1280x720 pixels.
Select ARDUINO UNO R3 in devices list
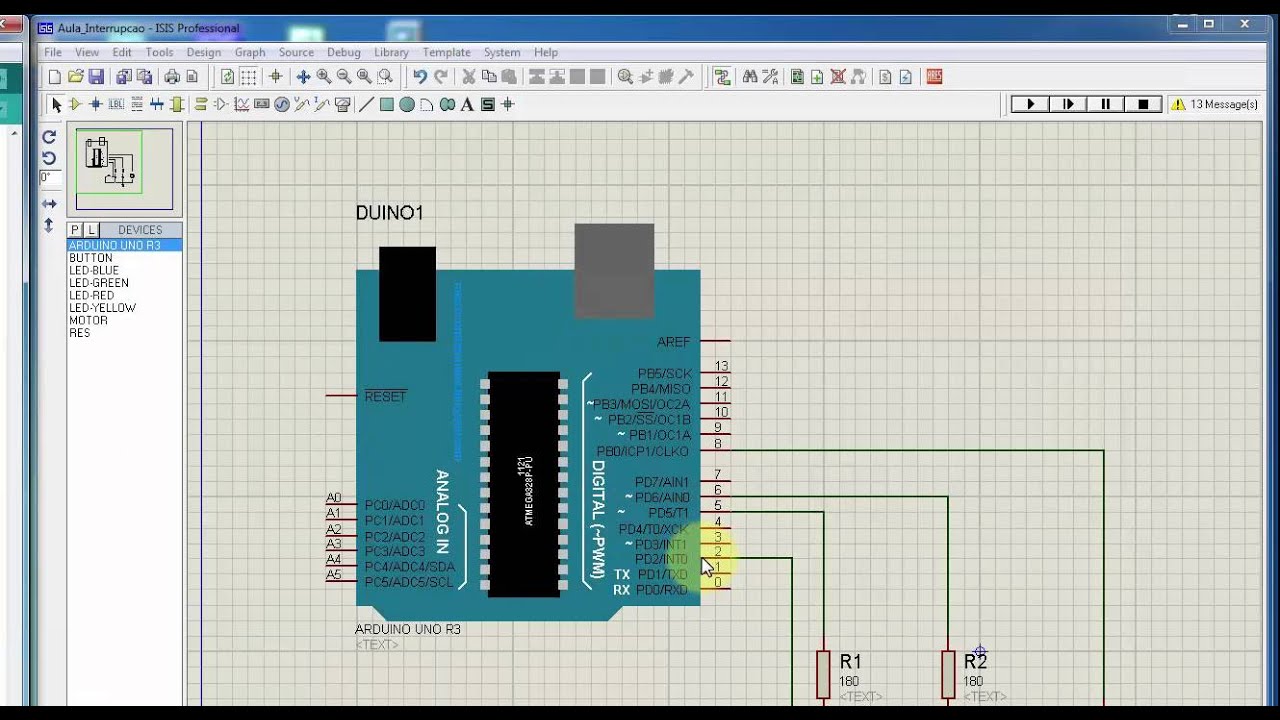click(124, 245)
